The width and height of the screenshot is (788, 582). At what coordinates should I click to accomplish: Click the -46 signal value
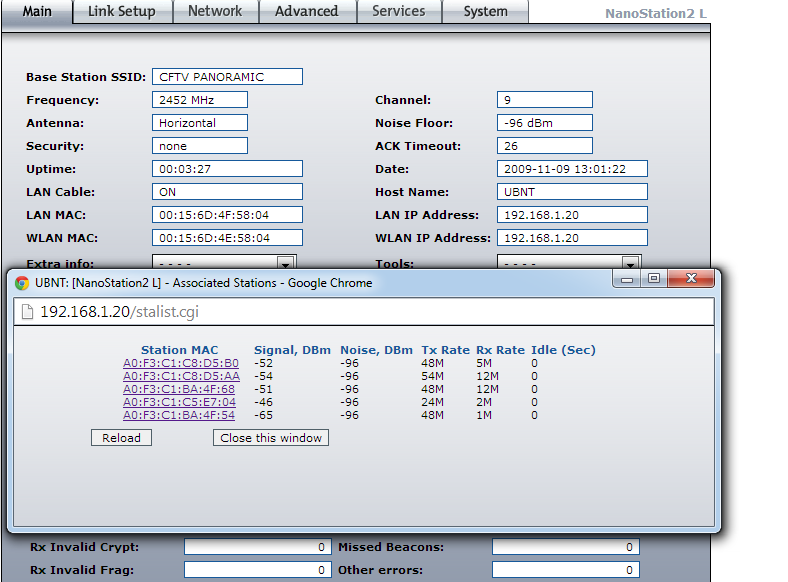point(263,403)
